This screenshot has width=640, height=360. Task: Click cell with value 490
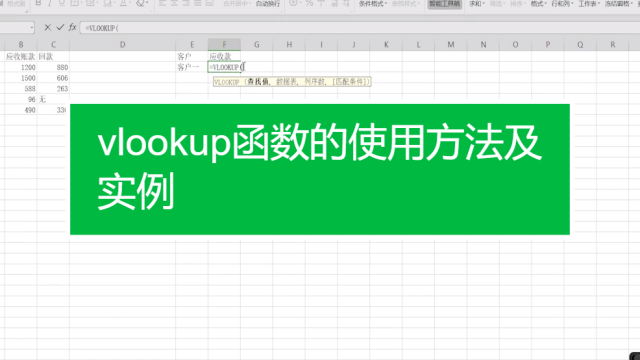click(x=21, y=109)
